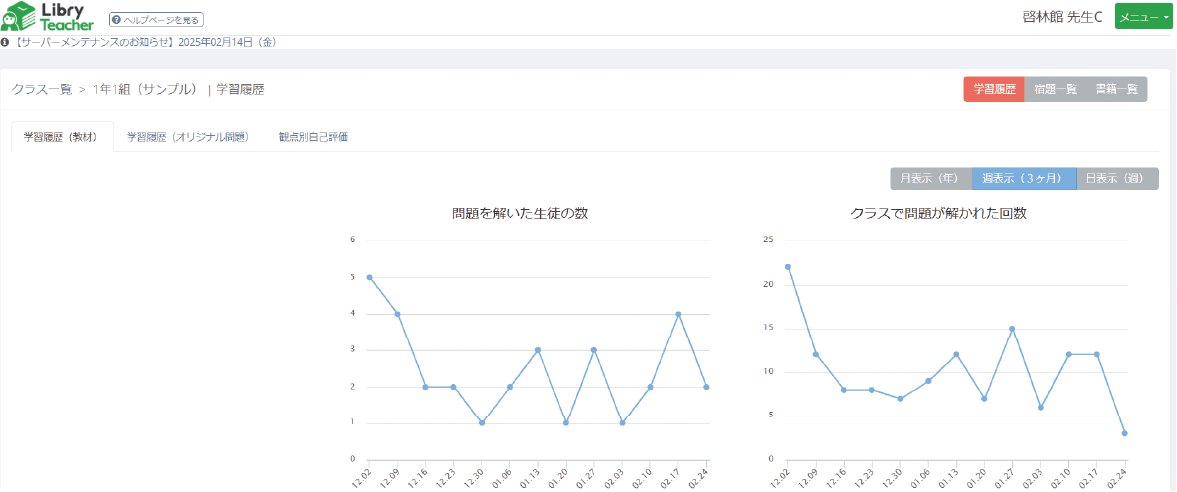Switch to the 学習履歴（教材） tab
The height and width of the screenshot is (492, 1177).
click(61, 137)
